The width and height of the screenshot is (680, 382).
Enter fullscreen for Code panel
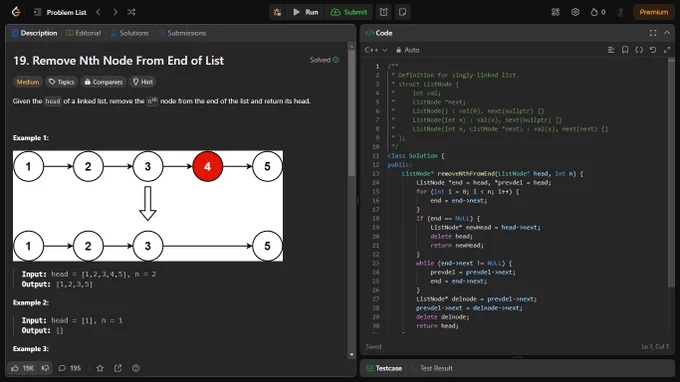(653, 33)
